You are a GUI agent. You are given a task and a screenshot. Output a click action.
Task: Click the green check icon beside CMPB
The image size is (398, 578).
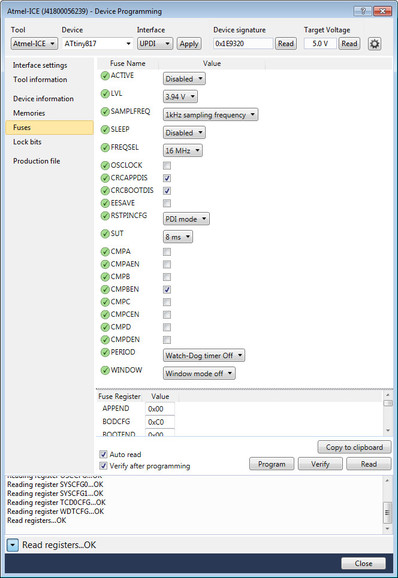click(105, 277)
